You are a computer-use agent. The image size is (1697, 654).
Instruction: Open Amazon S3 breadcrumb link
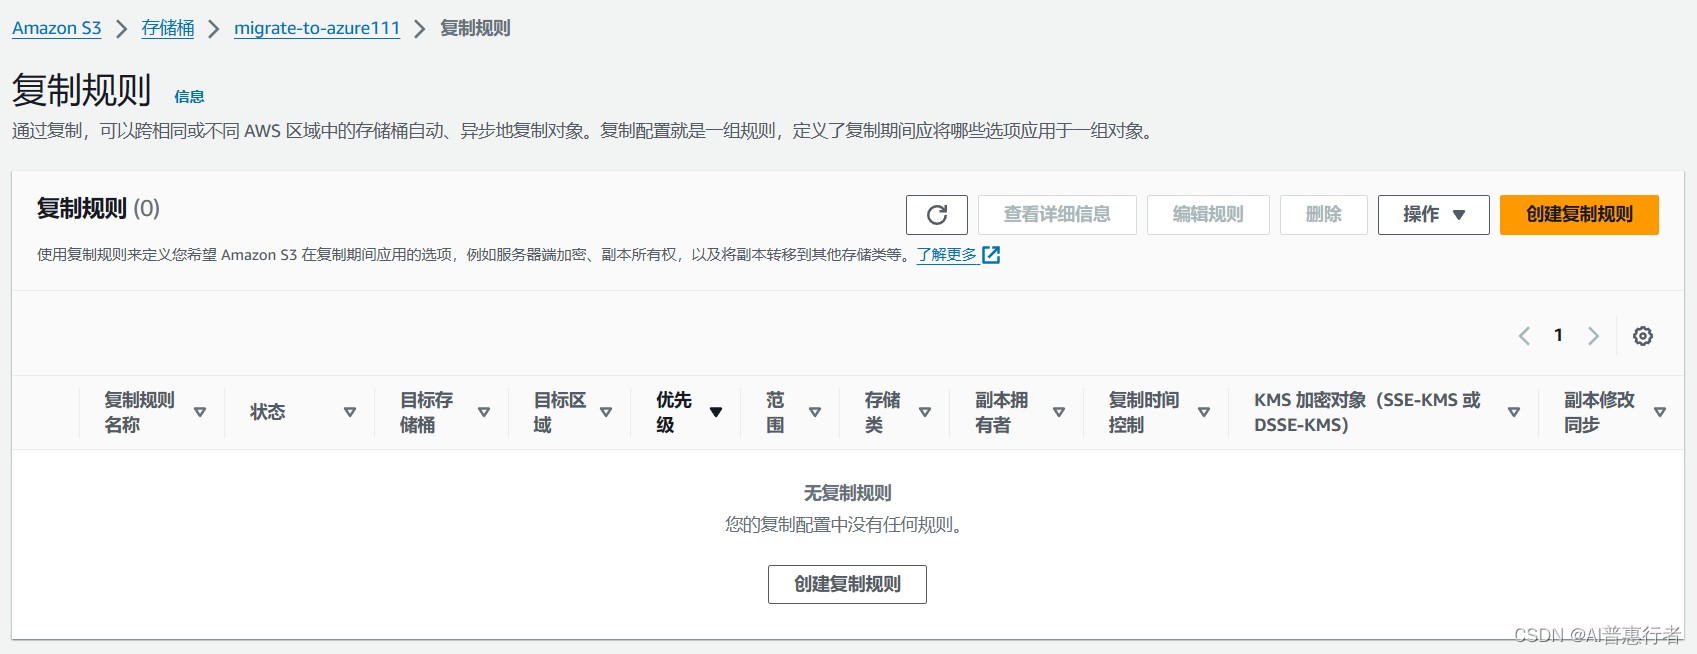(x=57, y=28)
